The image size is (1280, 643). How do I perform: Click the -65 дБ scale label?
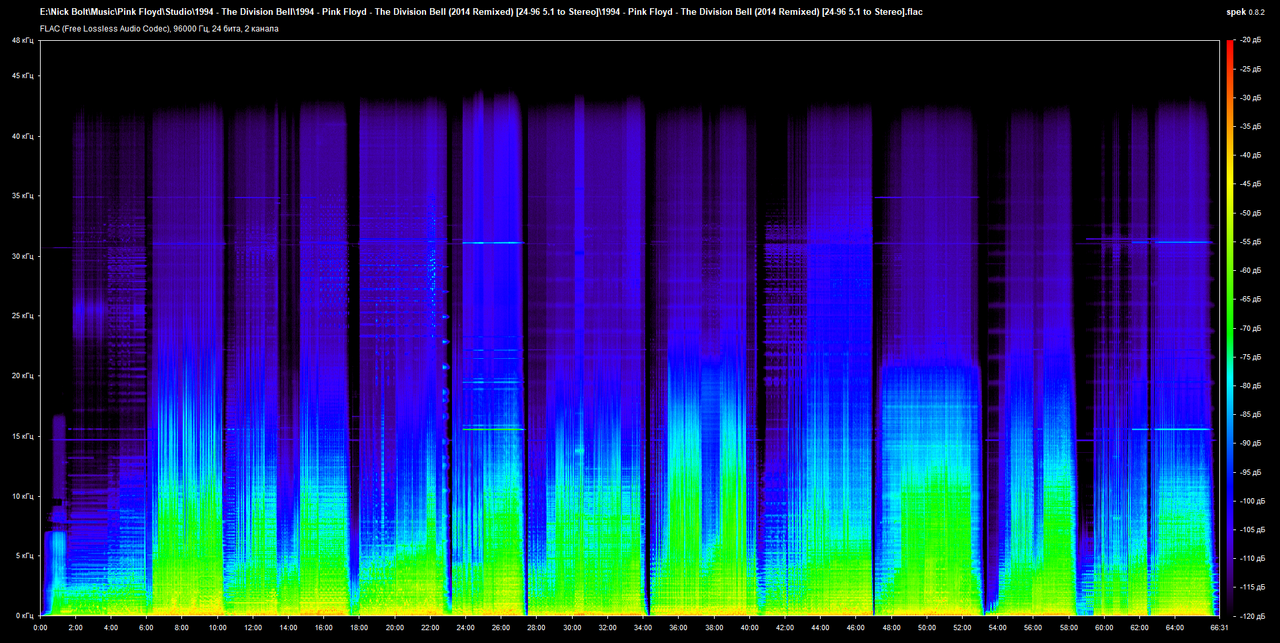pyautogui.click(x=1249, y=299)
